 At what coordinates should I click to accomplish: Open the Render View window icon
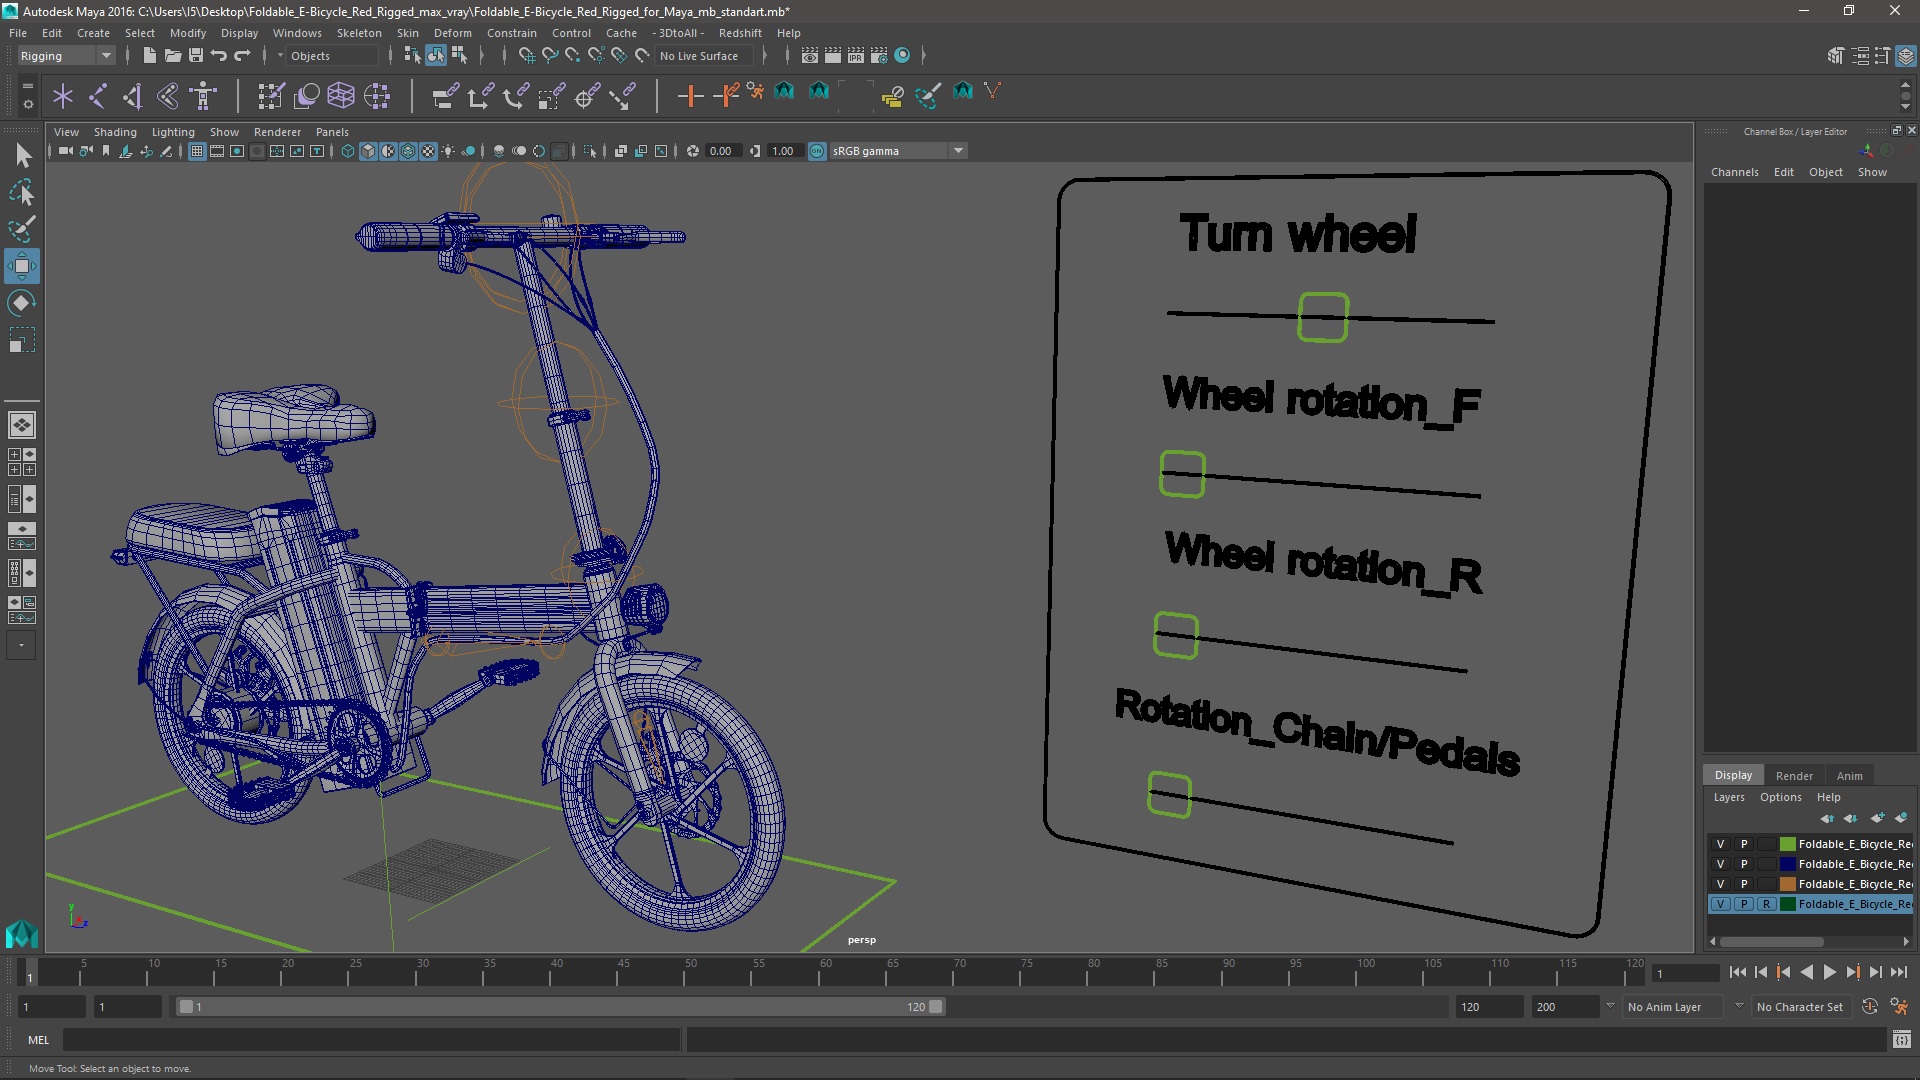pyautogui.click(x=810, y=56)
